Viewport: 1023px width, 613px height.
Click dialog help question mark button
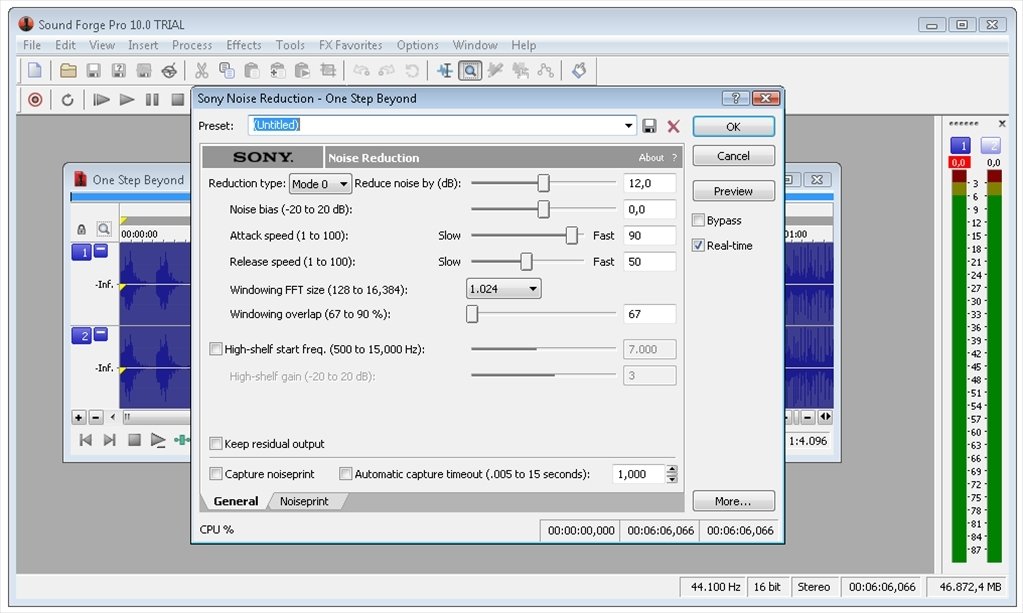point(735,98)
